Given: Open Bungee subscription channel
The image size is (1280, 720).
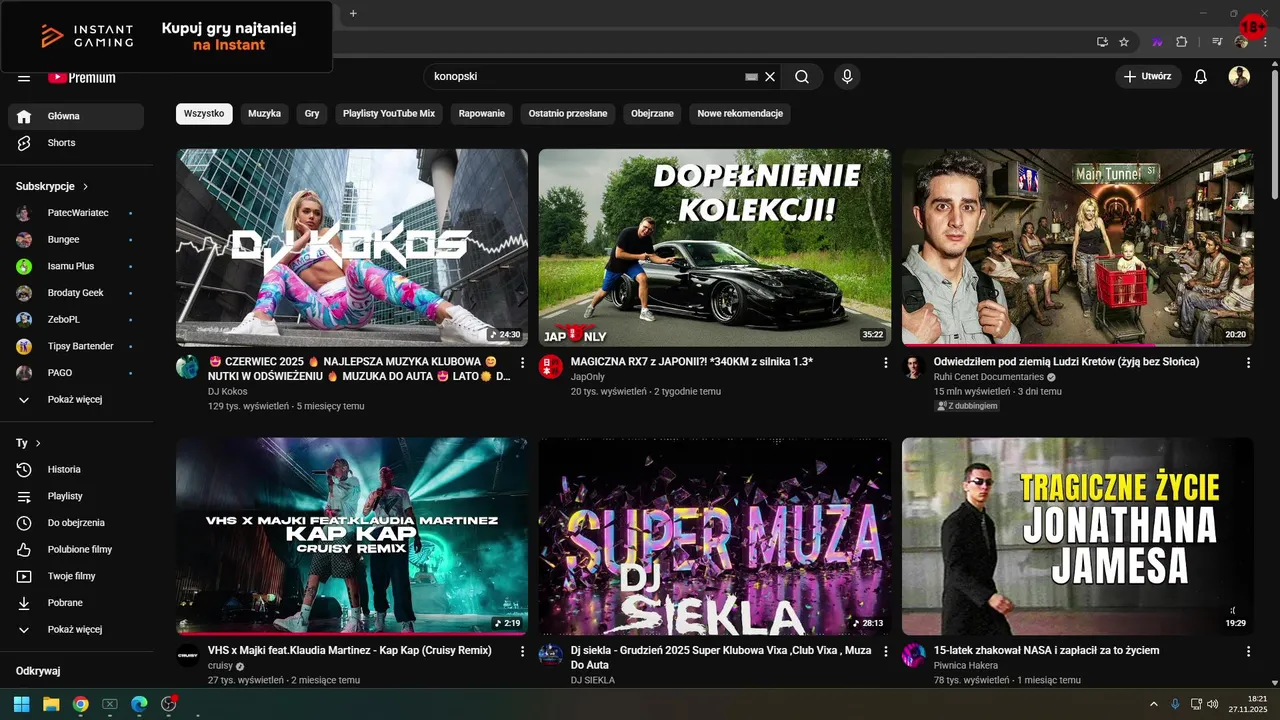Looking at the screenshot, I should (x=76, y=240).
